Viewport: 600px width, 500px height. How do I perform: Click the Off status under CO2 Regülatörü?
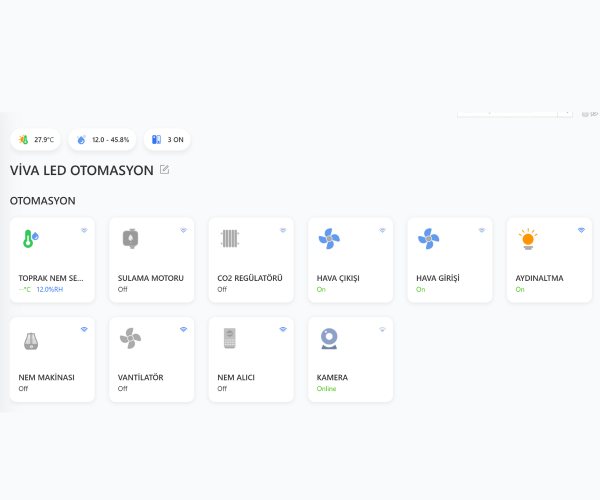(x=222, y=290)
